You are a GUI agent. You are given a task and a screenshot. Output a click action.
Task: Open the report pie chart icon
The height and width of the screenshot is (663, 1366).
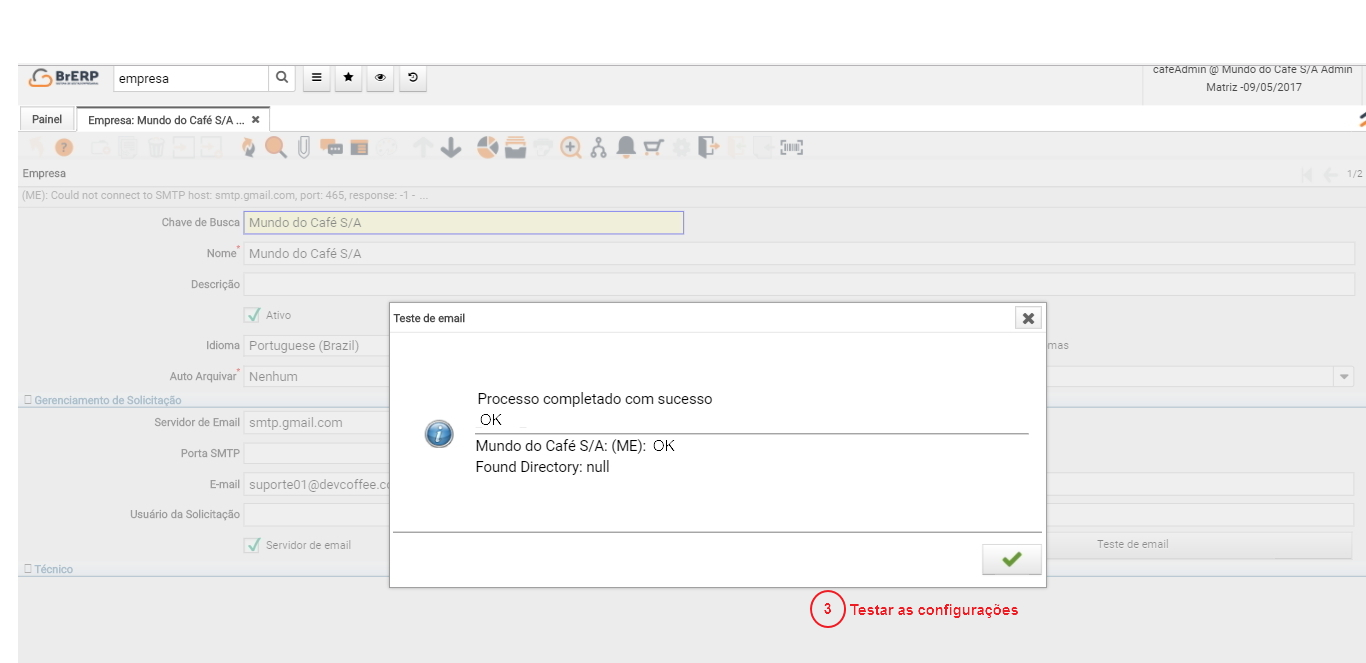pos(487,148)
